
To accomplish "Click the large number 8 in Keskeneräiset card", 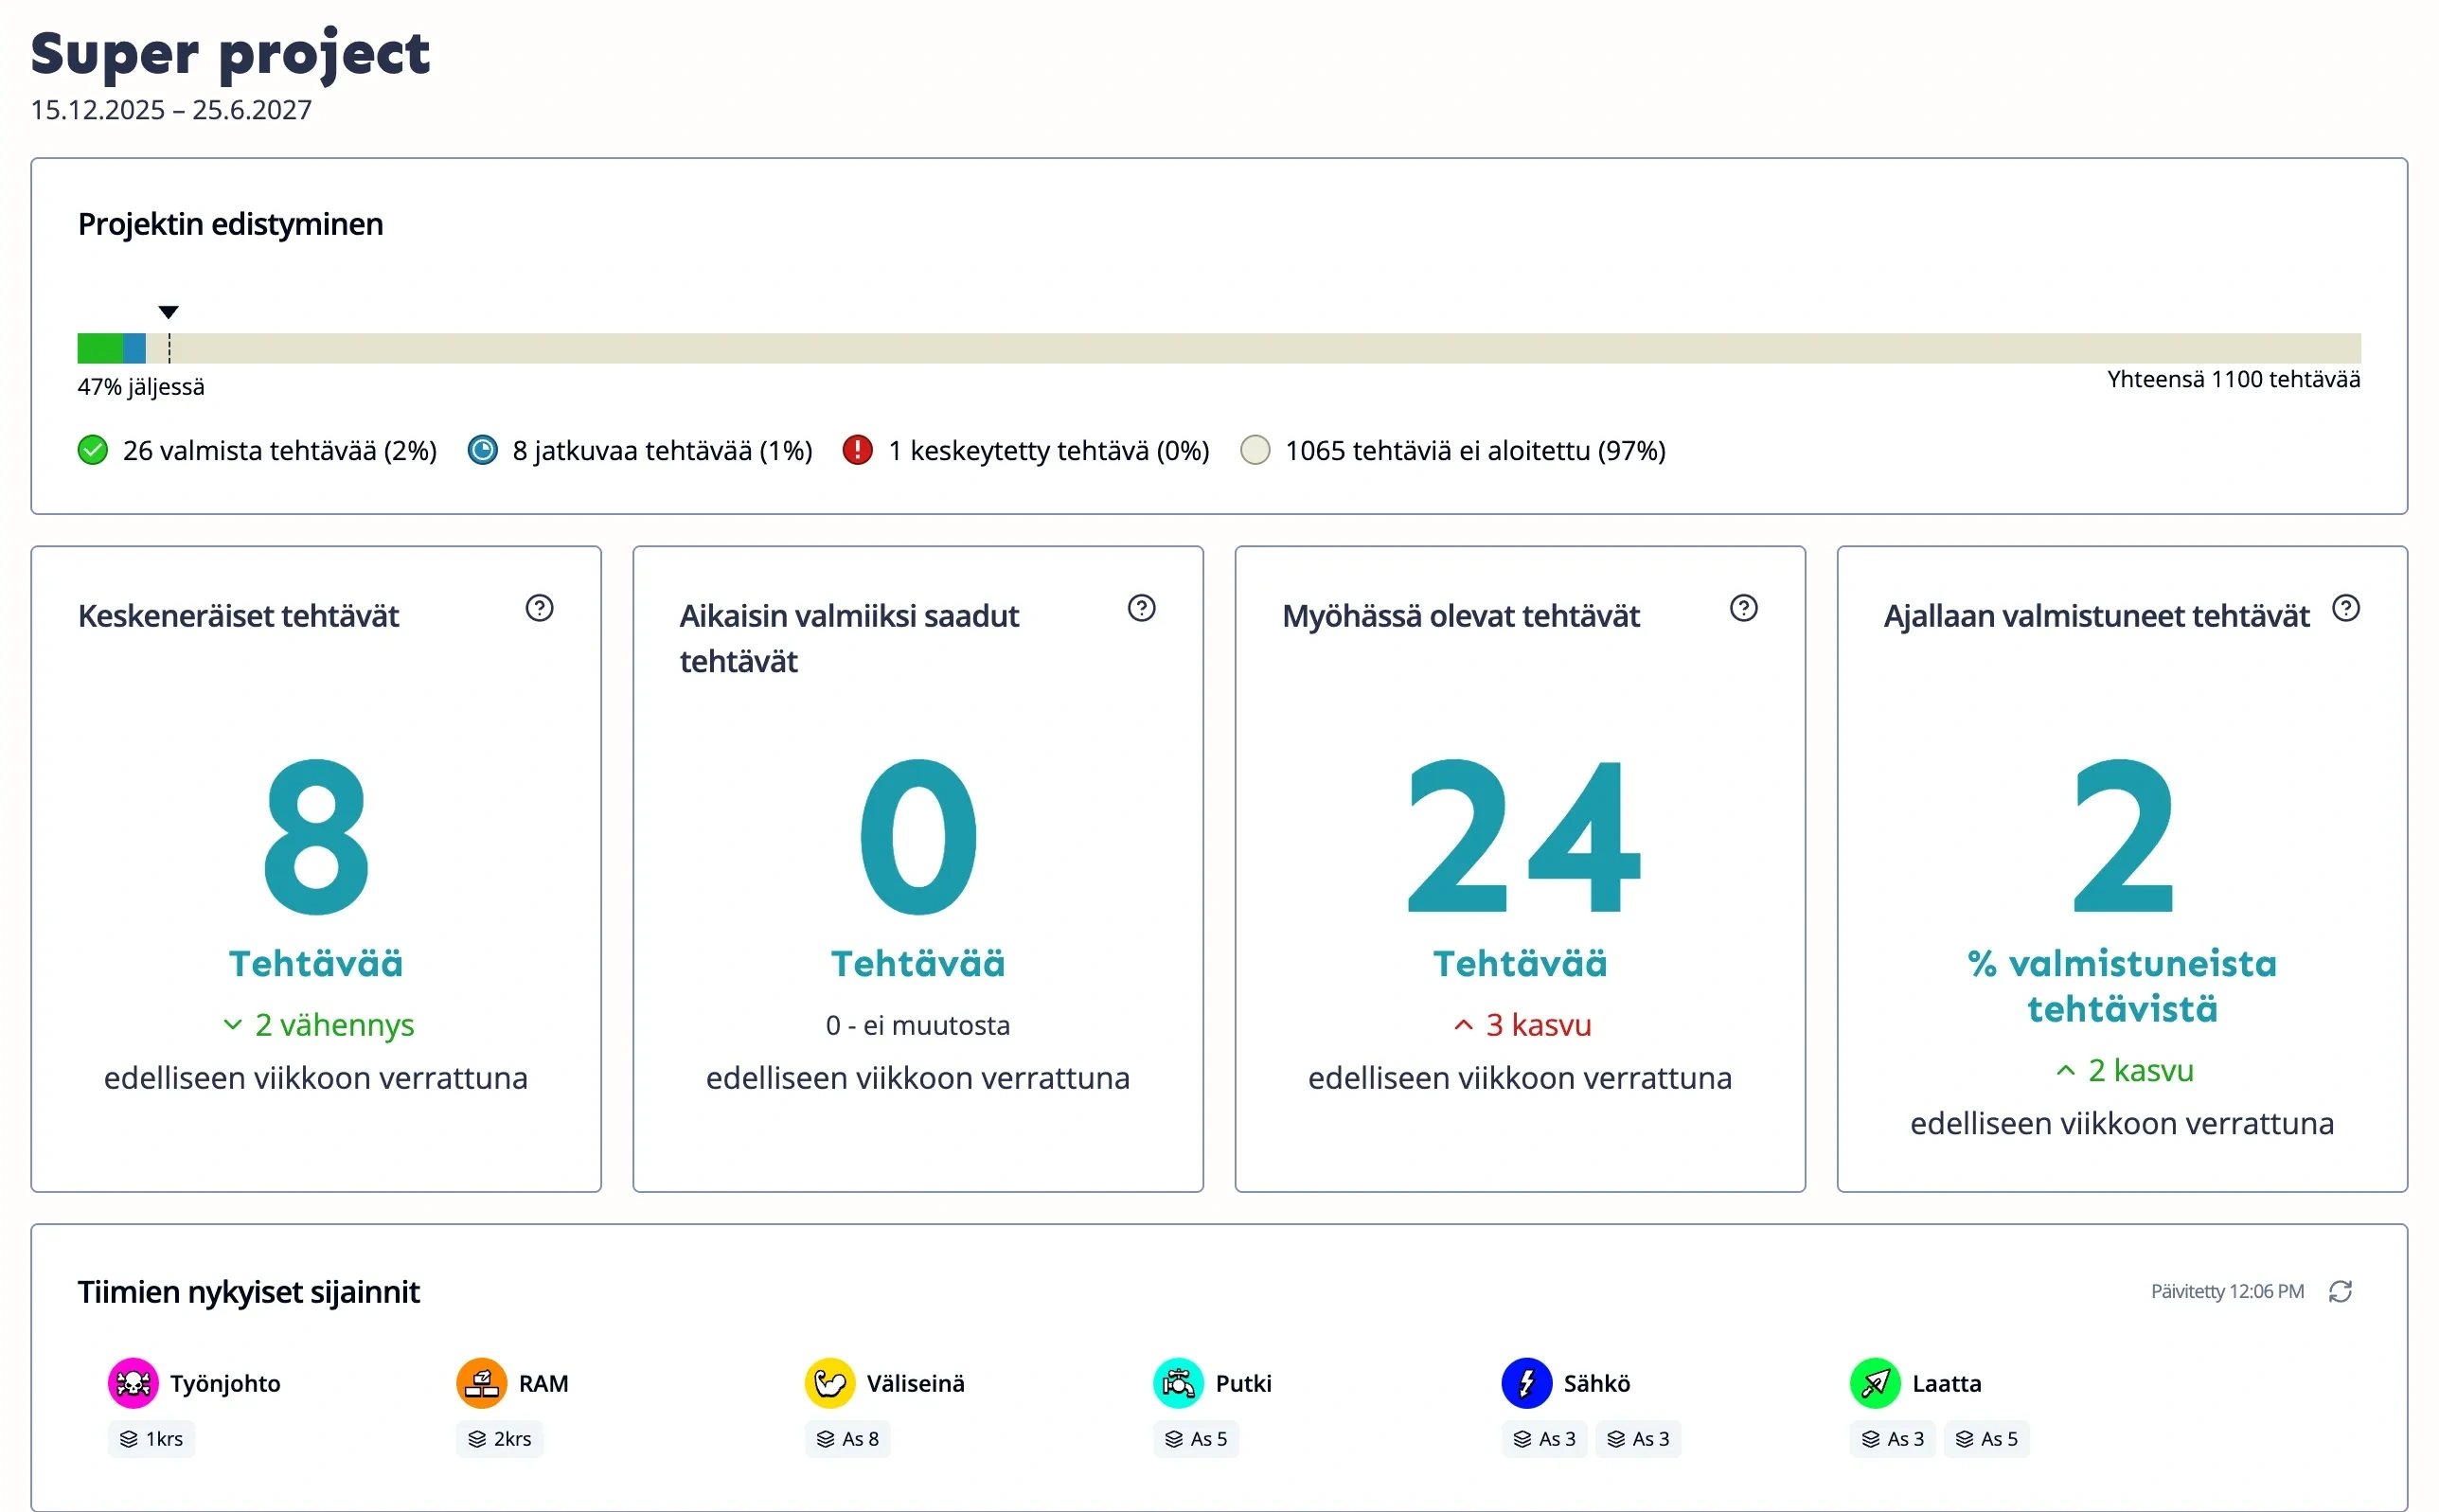I will [316, 836].
